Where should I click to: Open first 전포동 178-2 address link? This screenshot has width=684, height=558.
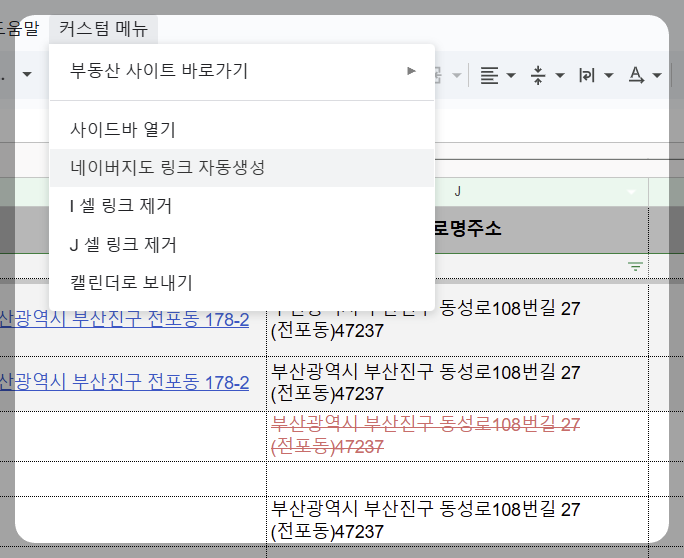pos(124,320)
